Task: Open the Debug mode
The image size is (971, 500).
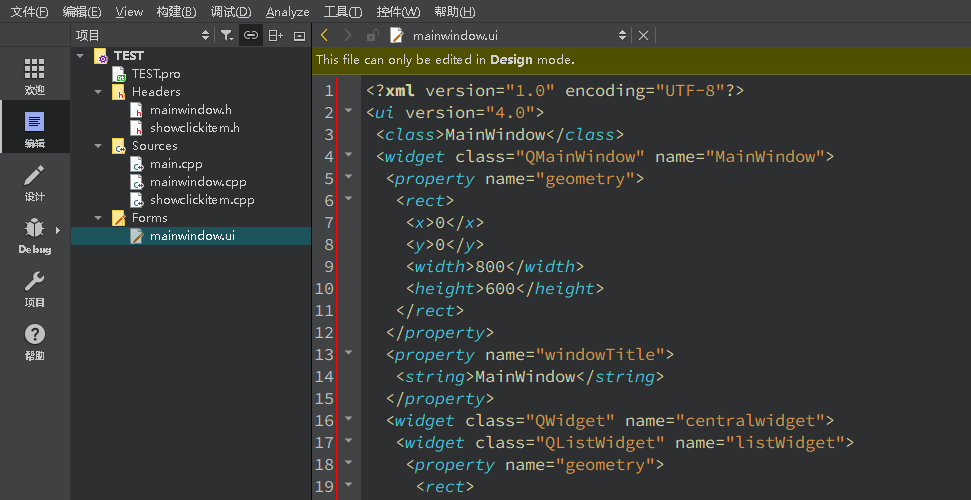Action: click(35, 236)
